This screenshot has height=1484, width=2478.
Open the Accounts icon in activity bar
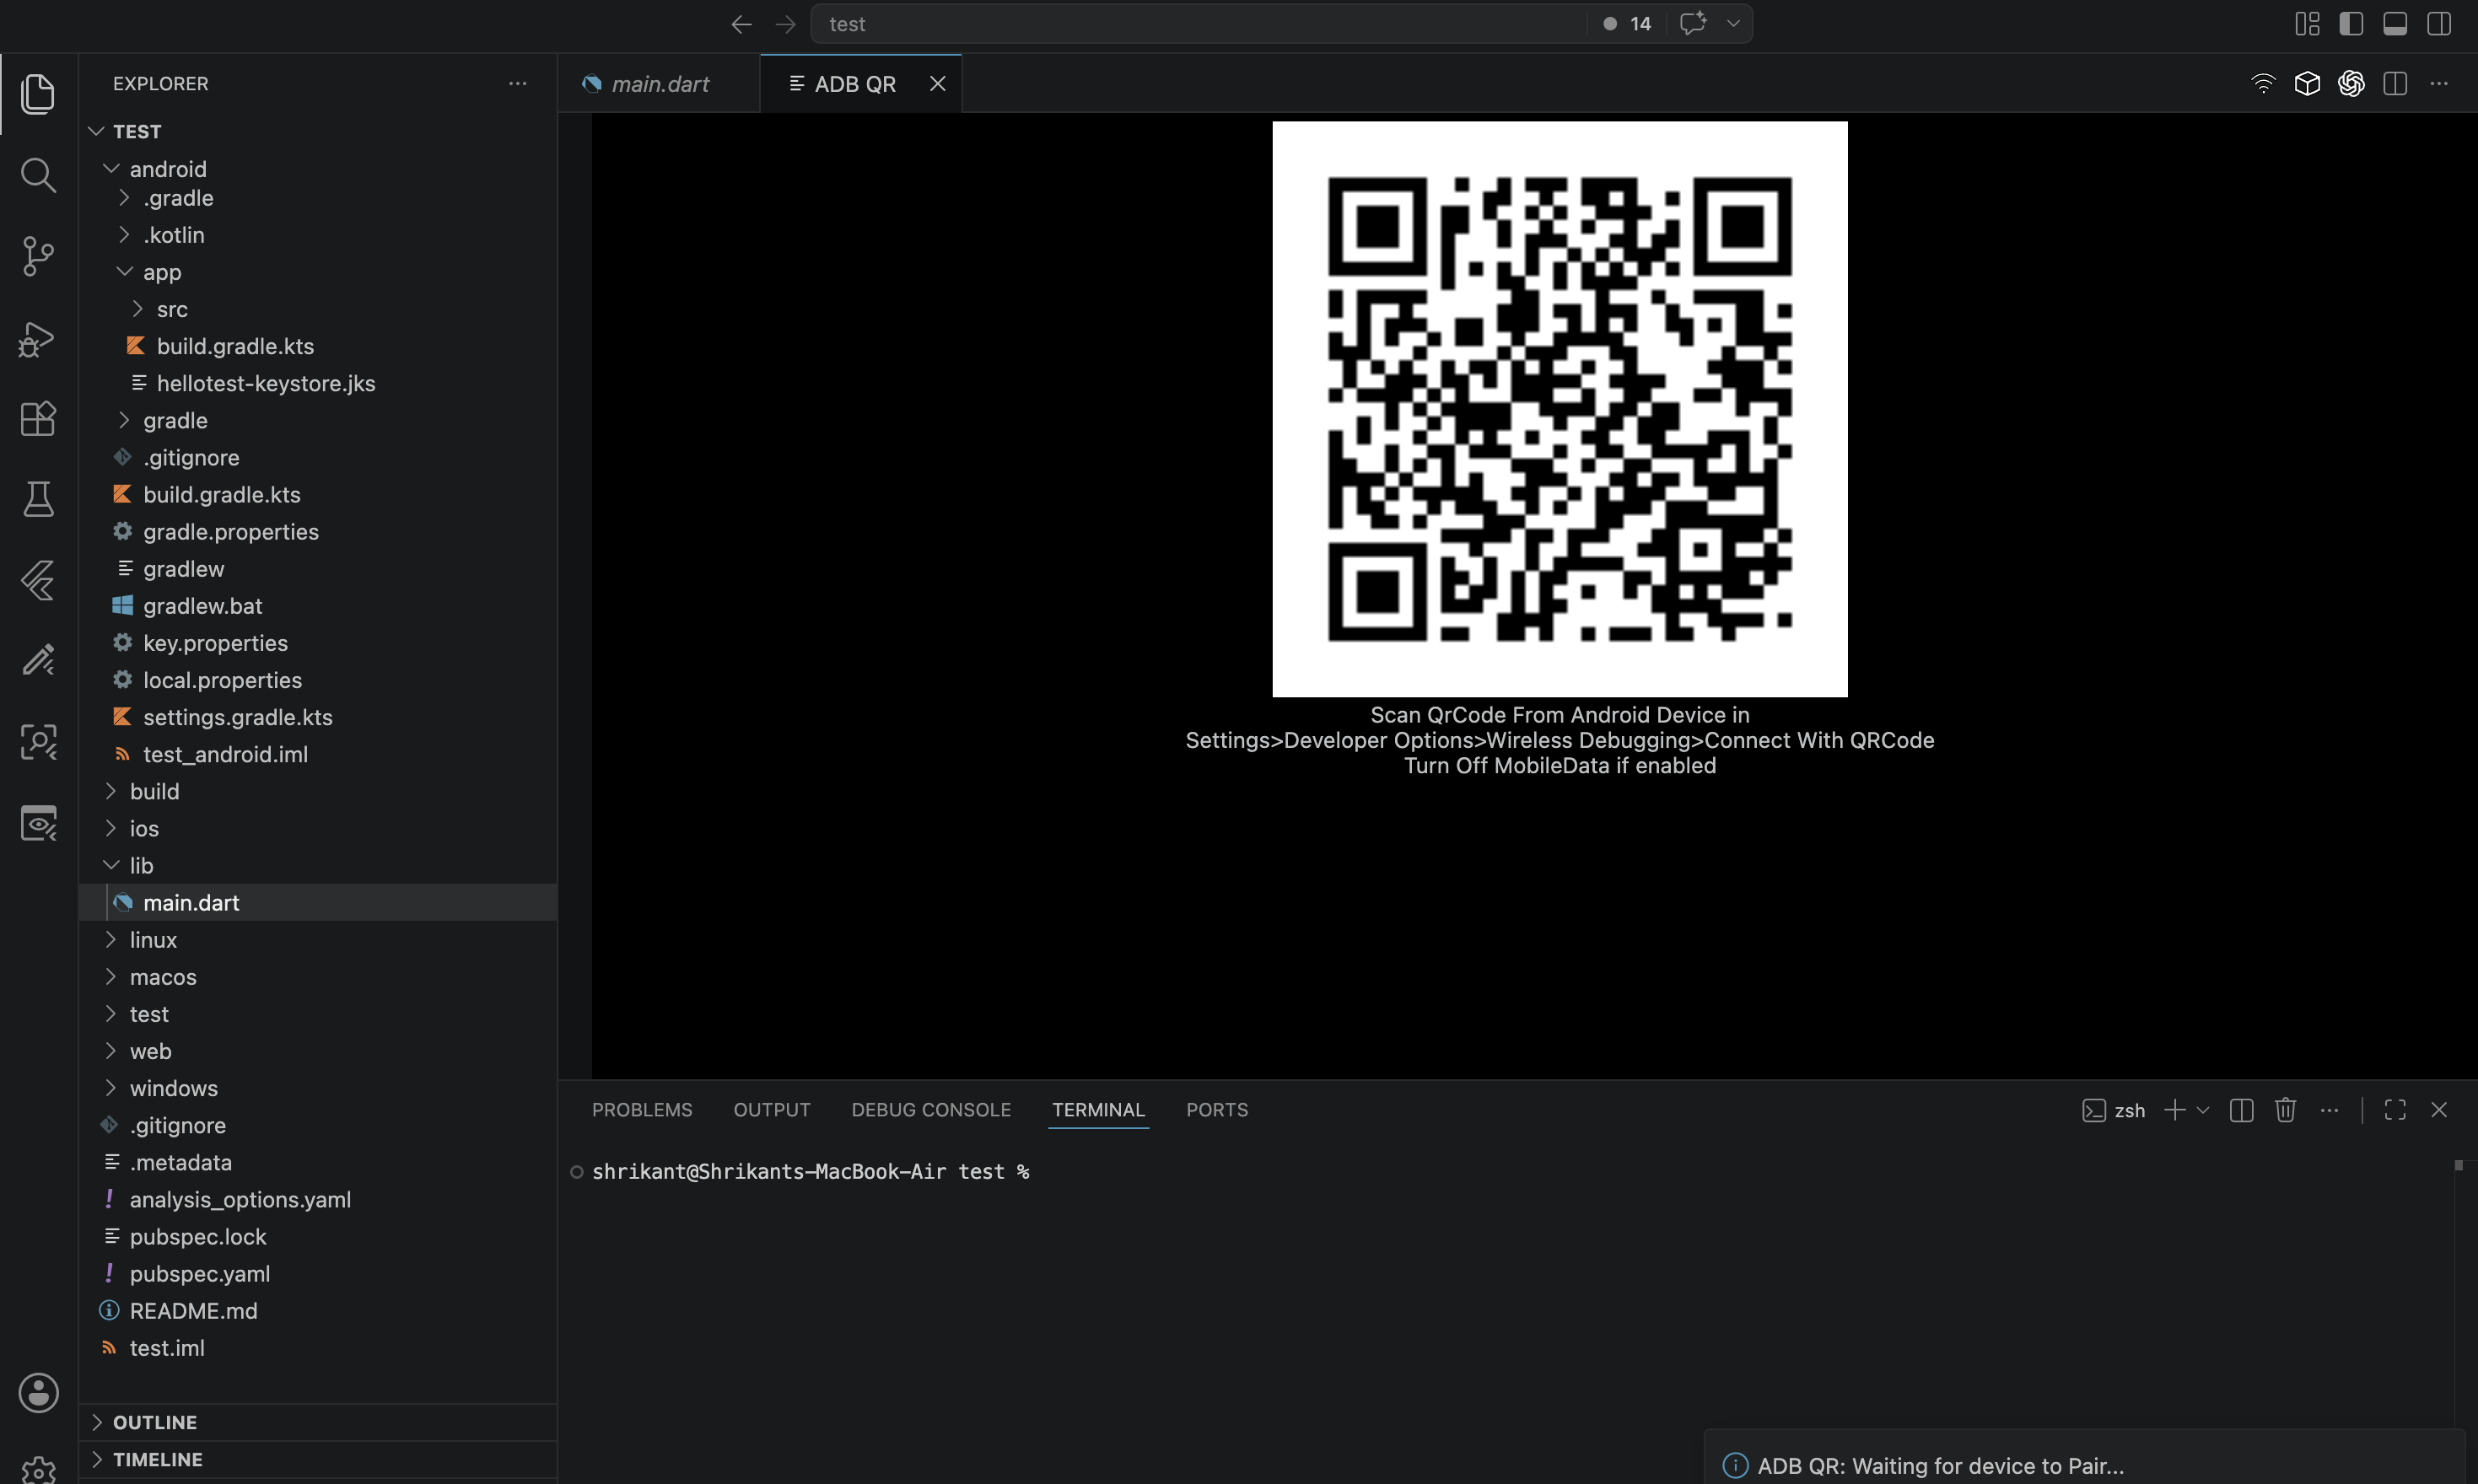click(38, 1393)
